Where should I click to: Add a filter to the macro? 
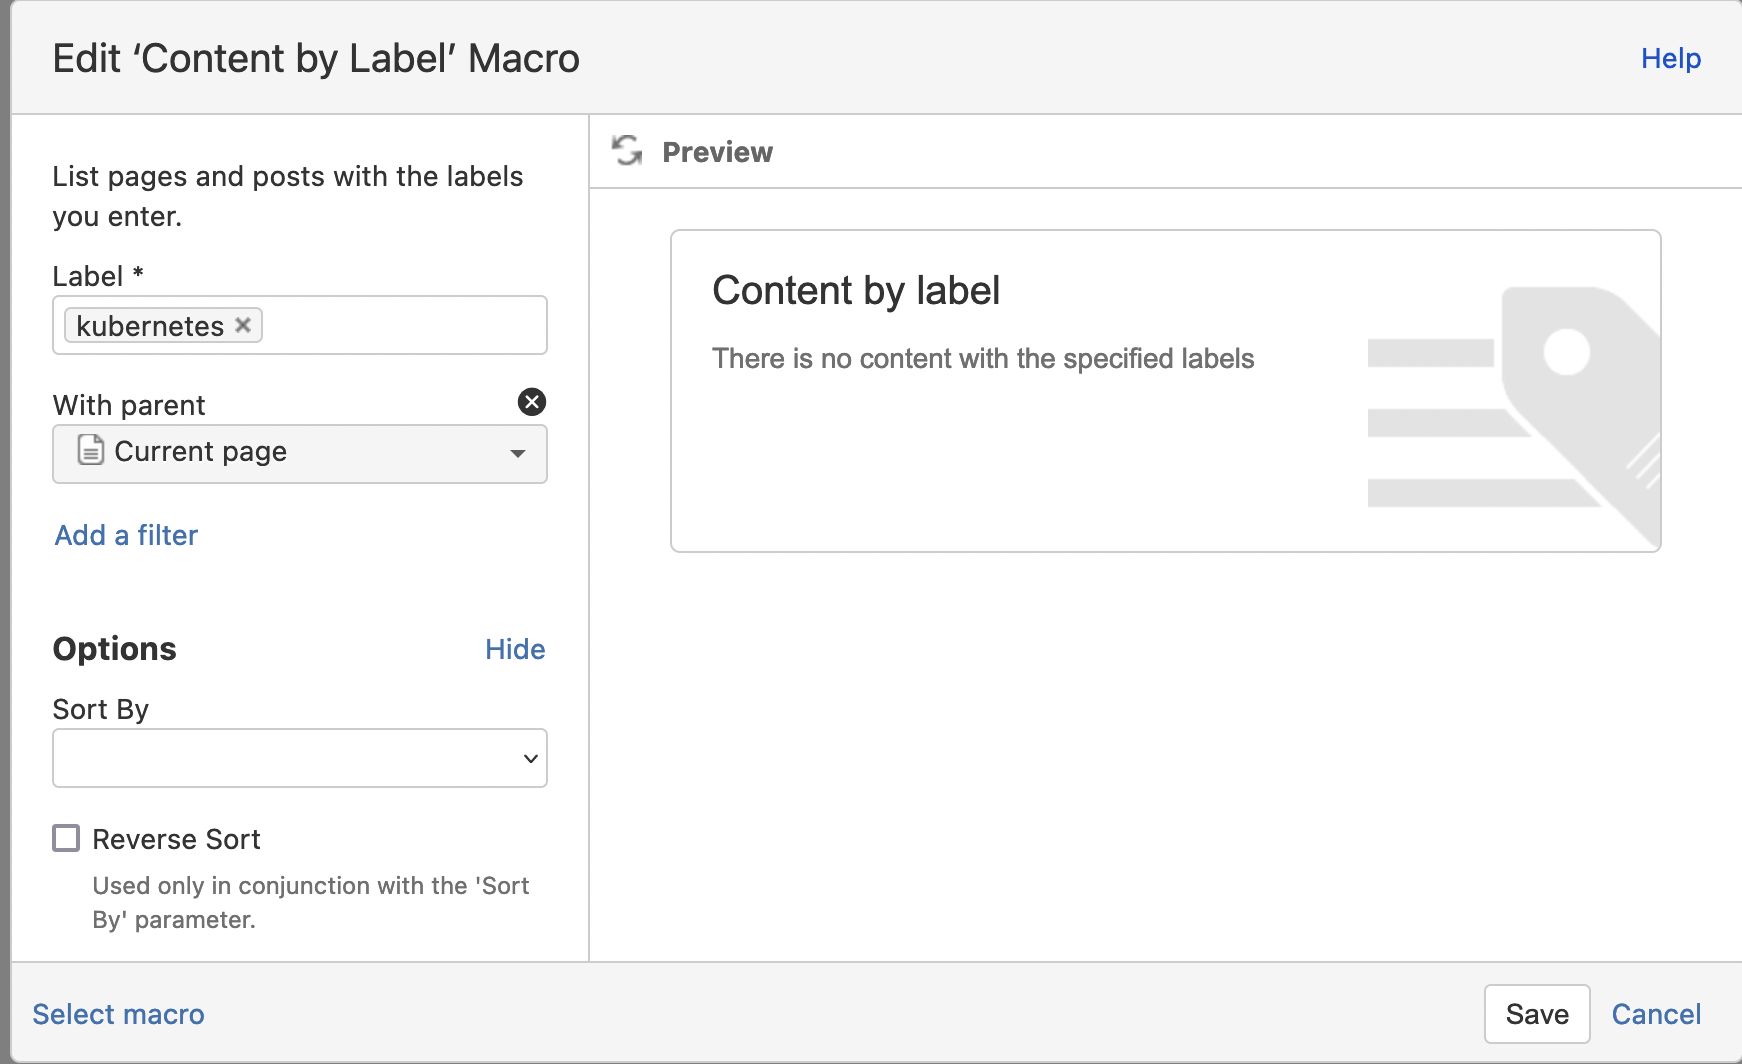(126, 535)
